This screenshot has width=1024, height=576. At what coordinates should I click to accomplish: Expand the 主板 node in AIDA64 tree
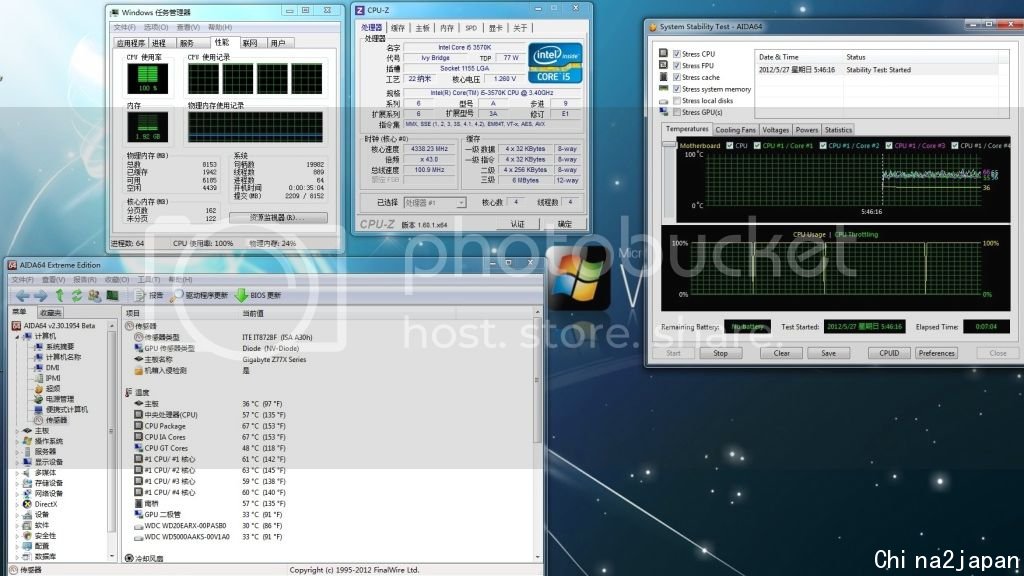(17, 431)
